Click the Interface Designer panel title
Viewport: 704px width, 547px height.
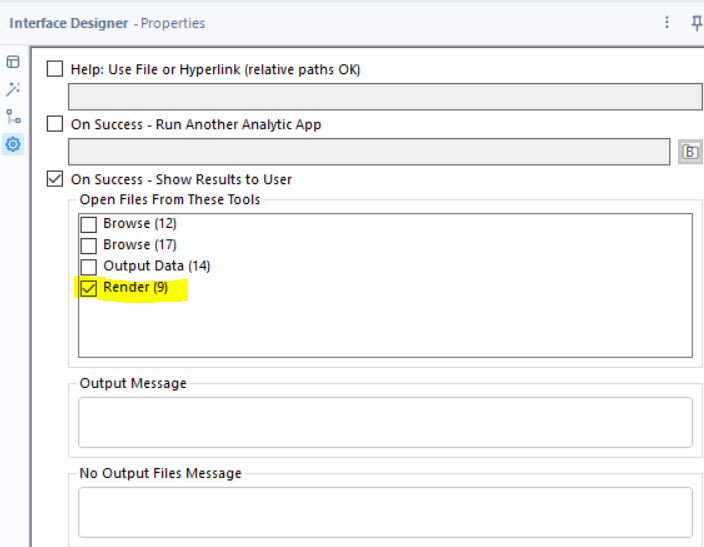[68, 22]
